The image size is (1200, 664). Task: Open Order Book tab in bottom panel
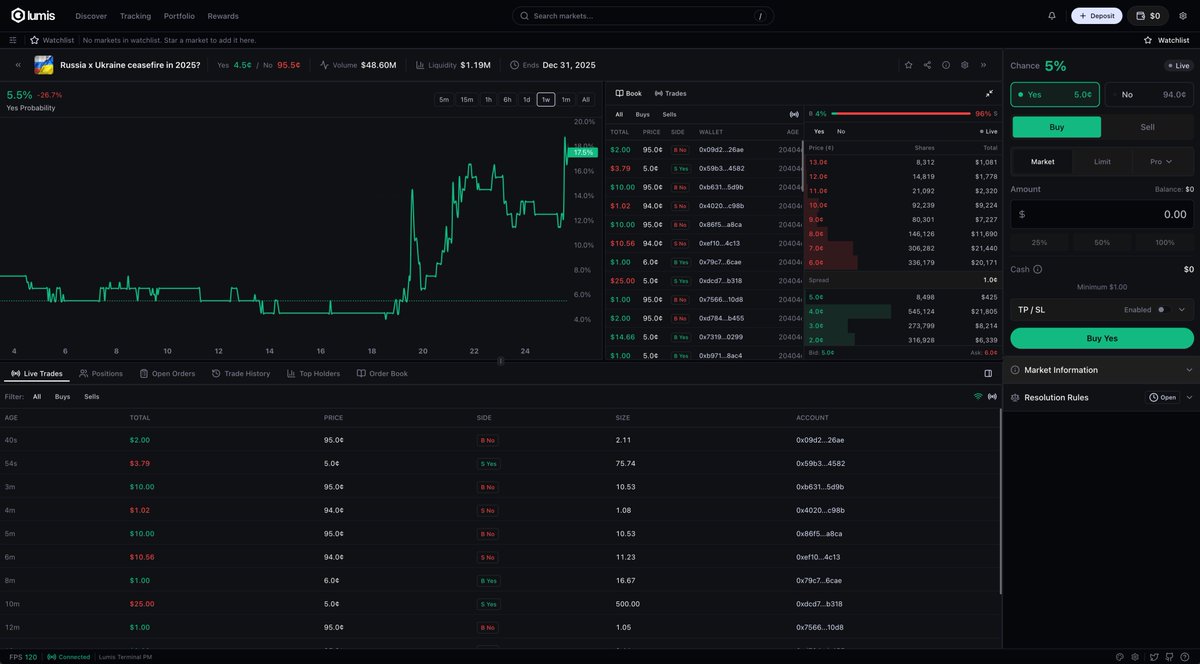tap(382, 373)
